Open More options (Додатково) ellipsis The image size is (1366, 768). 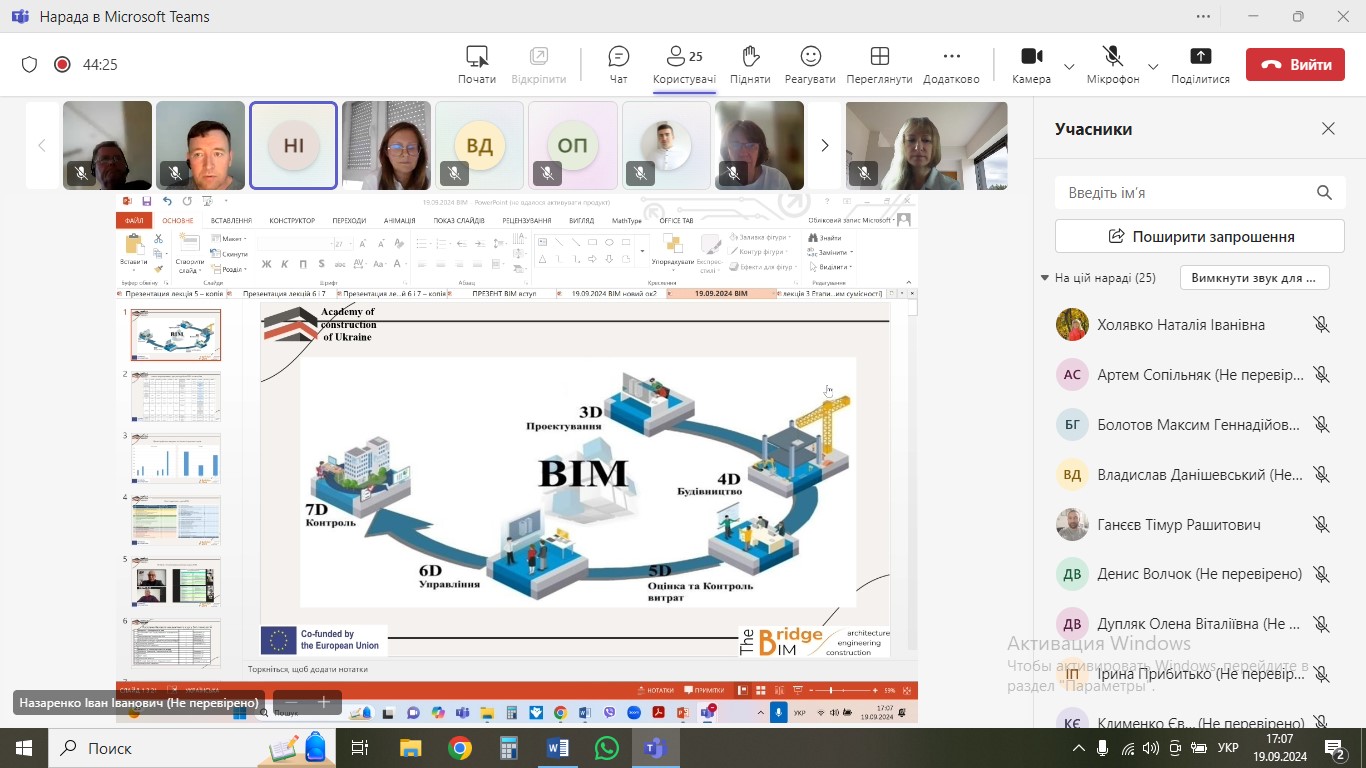951,57
